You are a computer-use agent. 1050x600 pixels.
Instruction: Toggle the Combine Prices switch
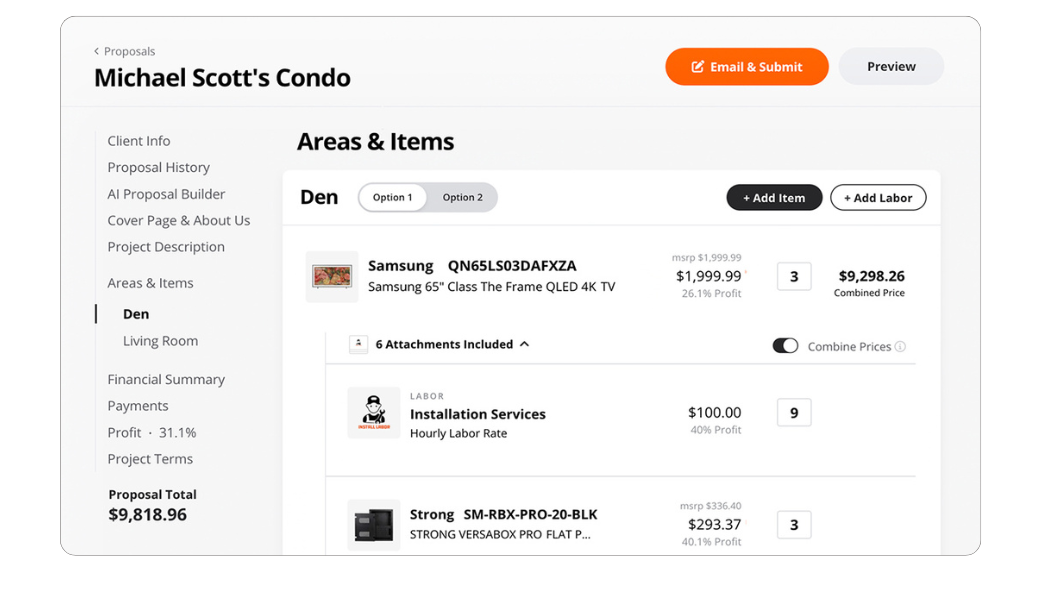[x=785, y=346]
